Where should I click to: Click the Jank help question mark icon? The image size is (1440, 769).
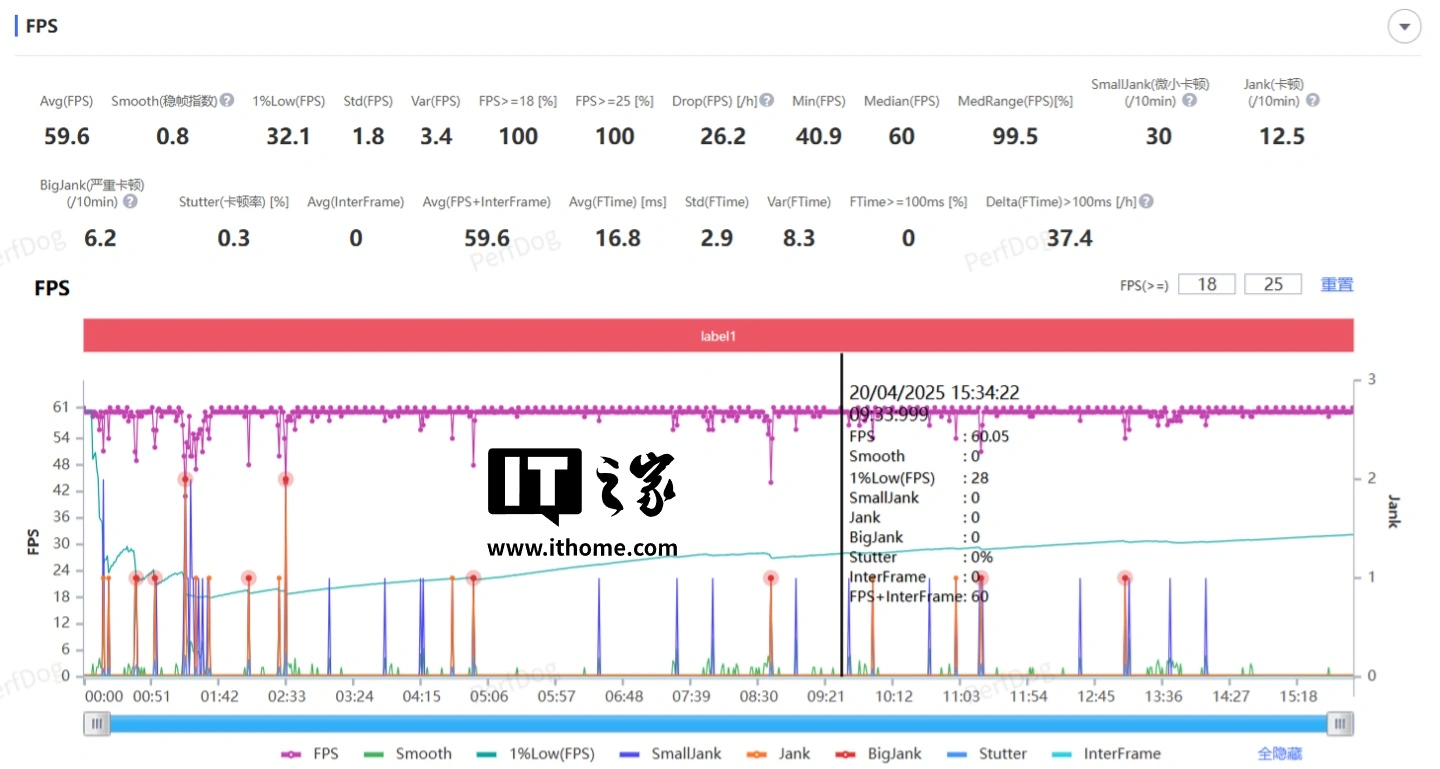[x=1312, y=100]
